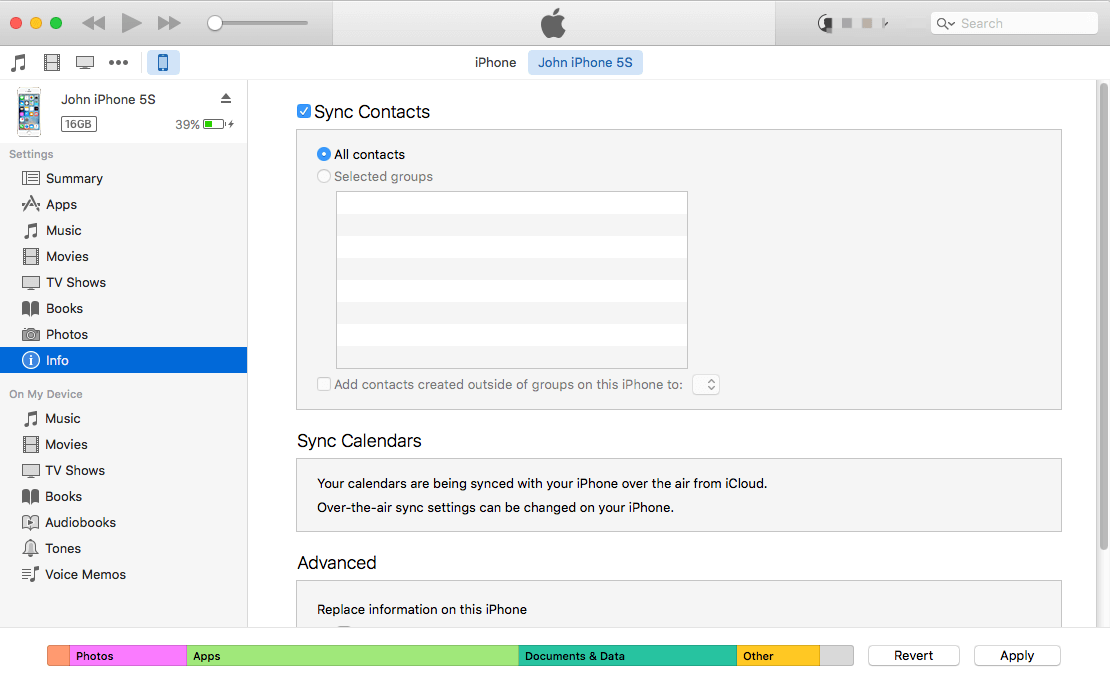Open the contact group destination popup
Viewport: 1110px width, 680px height.
(706, 384)
